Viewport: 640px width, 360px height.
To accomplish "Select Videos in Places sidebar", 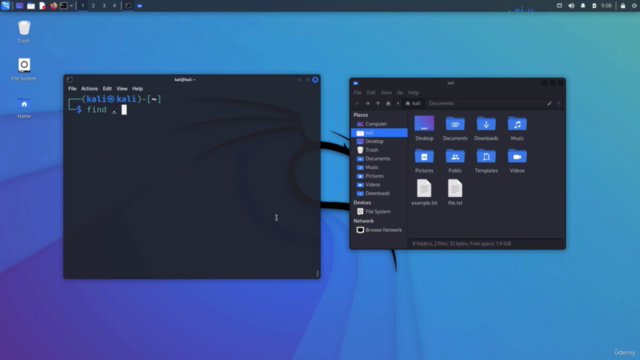I will (x=379, y=184).
